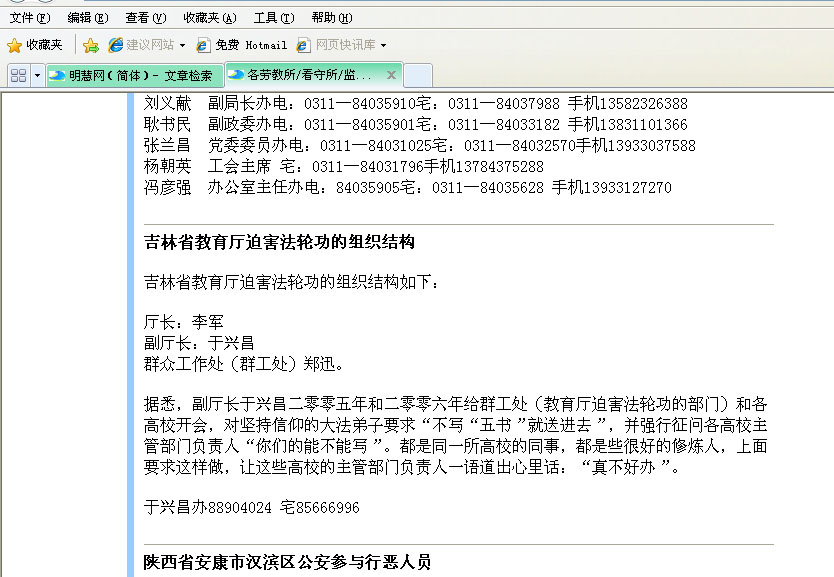Open the 收藏夹 menu in menu bar

click(x=210, y=18)
